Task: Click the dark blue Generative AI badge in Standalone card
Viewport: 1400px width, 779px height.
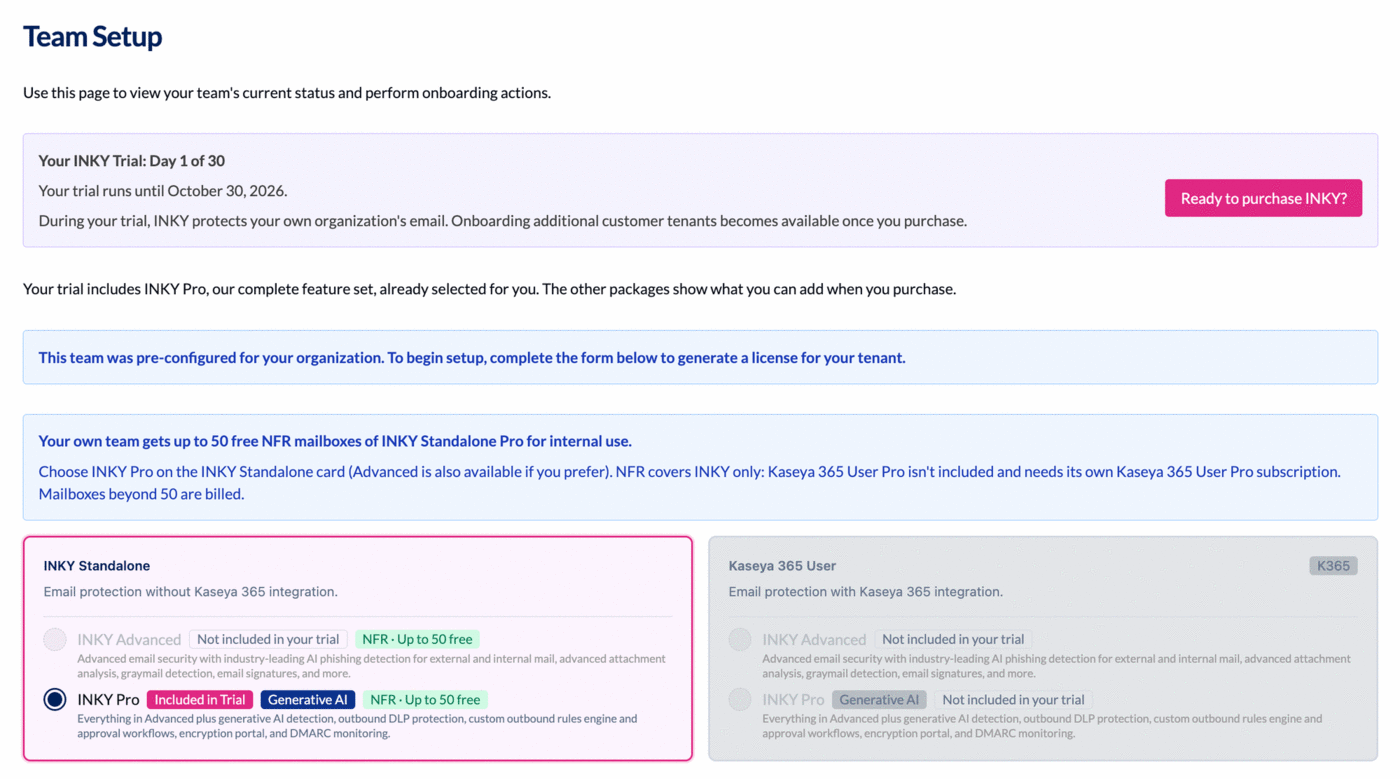Action: pyautogui.click(x=308, y=700)
